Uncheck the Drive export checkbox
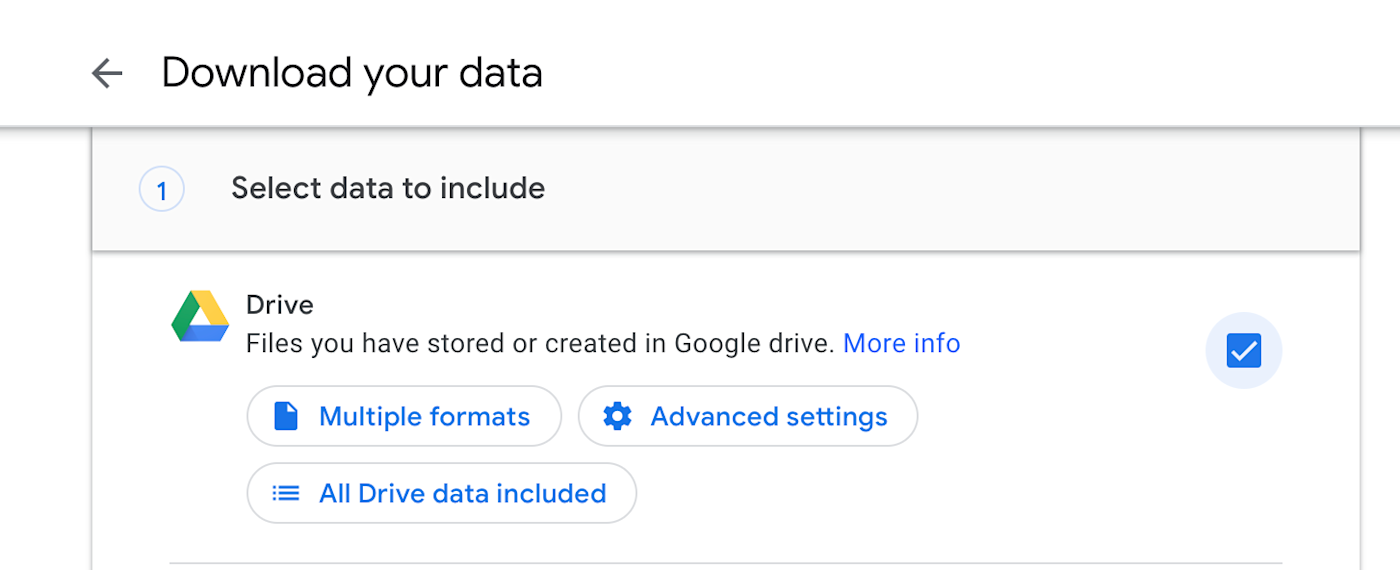Screen dimensions: 1400x570 [x=1243, y=350]
